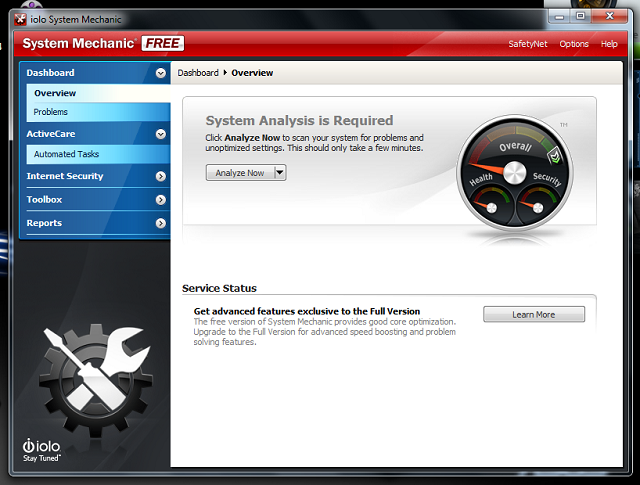The width and height of the screenshot is (640, 485).
Task: Open the Help menu
Action: (x=609, y=44)
